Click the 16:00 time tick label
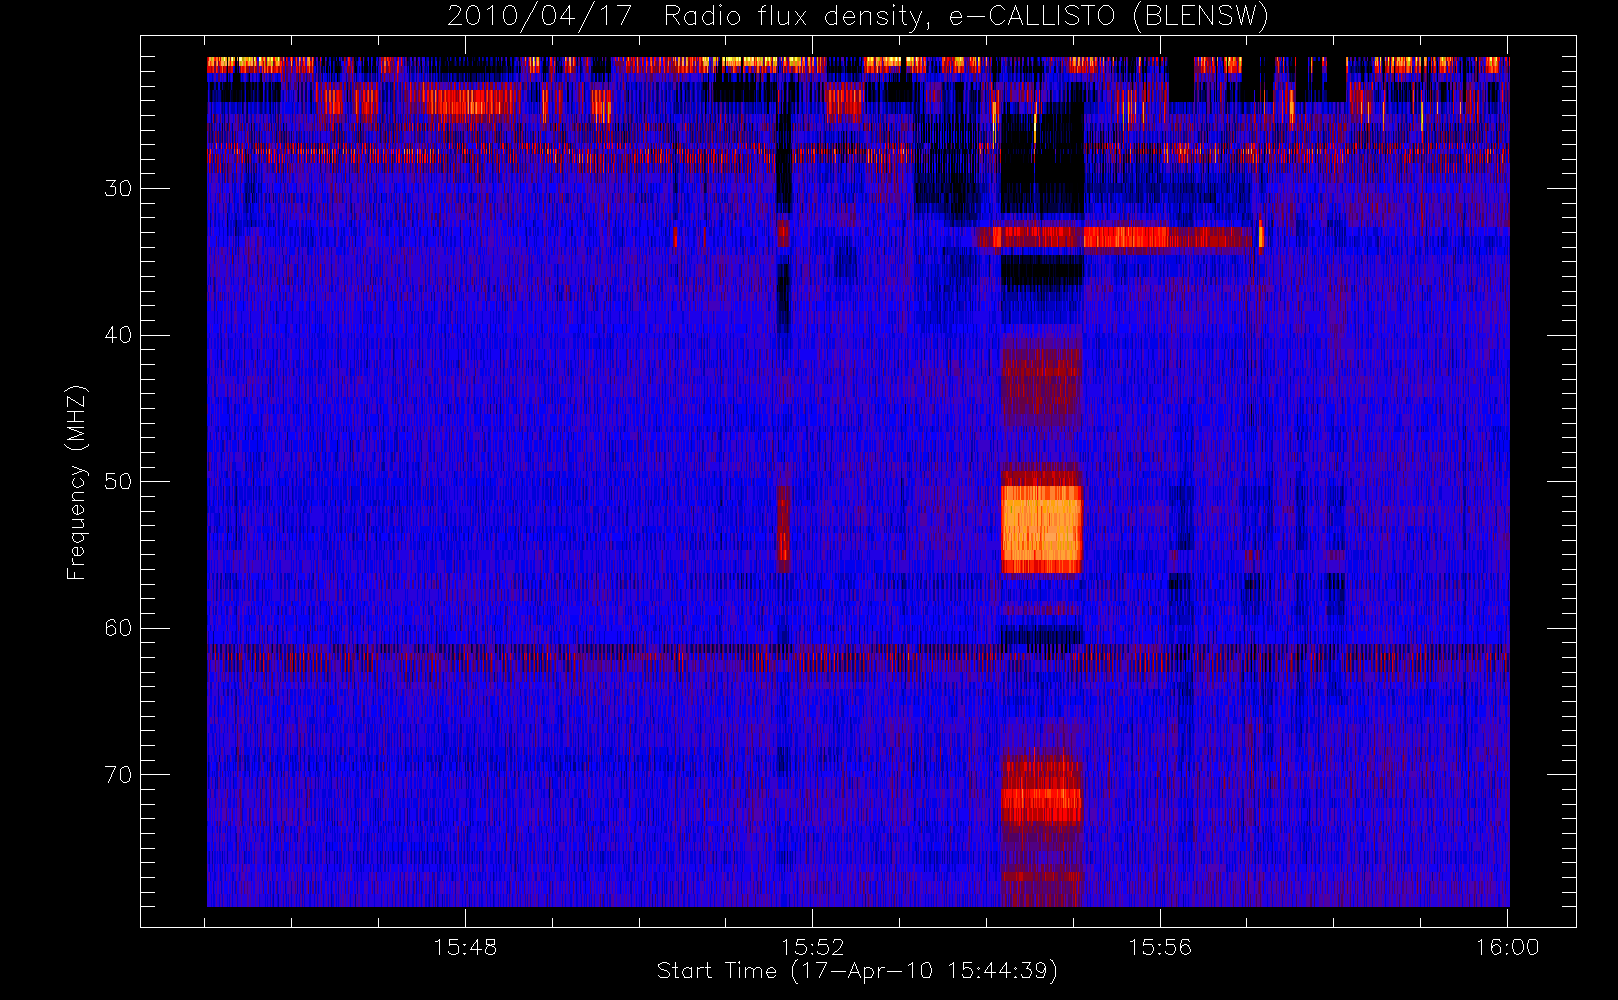Image resolution: width=1618 pixels, height=1000 pixels. coord(1507,947)
